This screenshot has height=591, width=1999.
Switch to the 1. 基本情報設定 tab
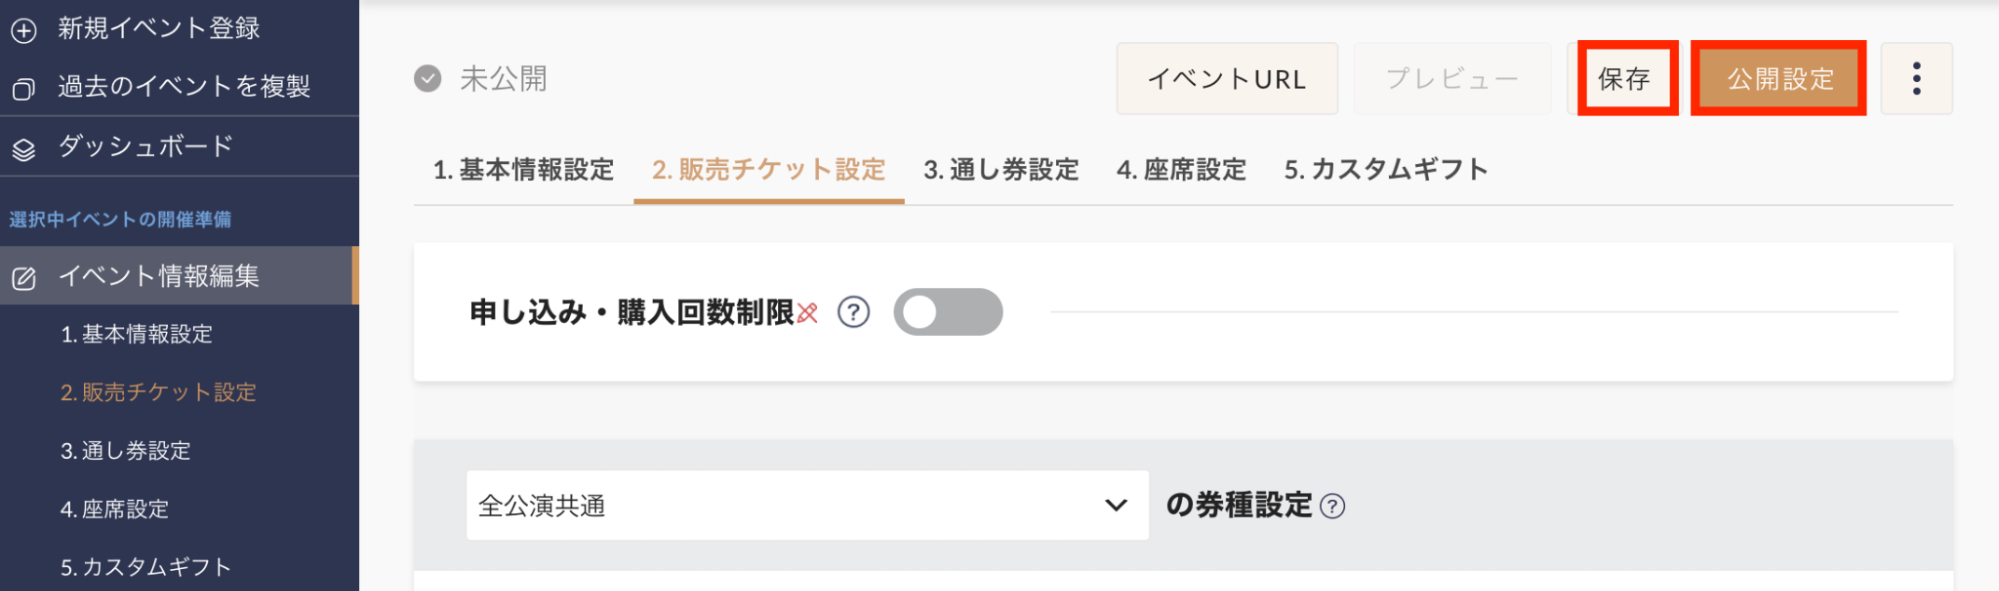[523, 170]
